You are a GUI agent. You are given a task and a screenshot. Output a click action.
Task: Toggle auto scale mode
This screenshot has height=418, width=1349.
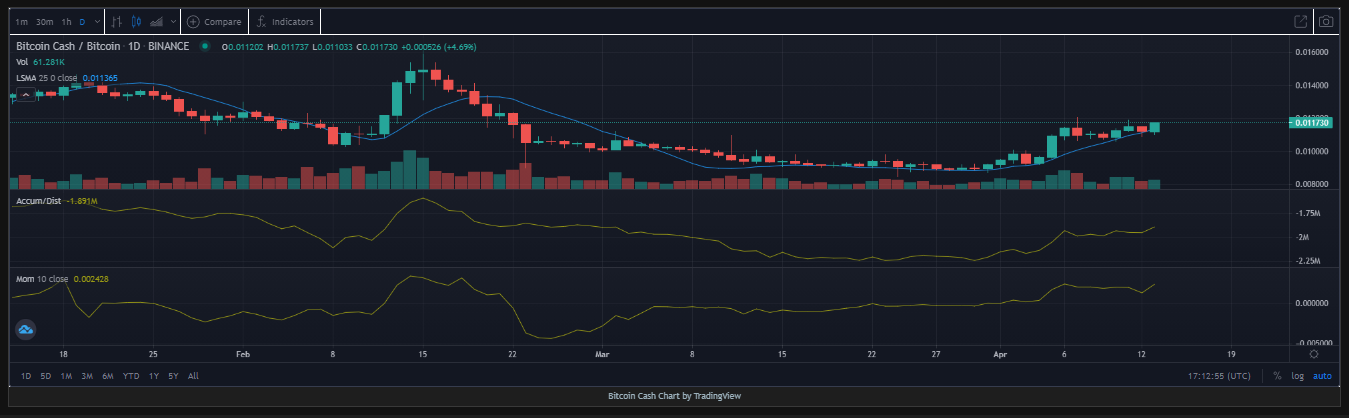1322,376
